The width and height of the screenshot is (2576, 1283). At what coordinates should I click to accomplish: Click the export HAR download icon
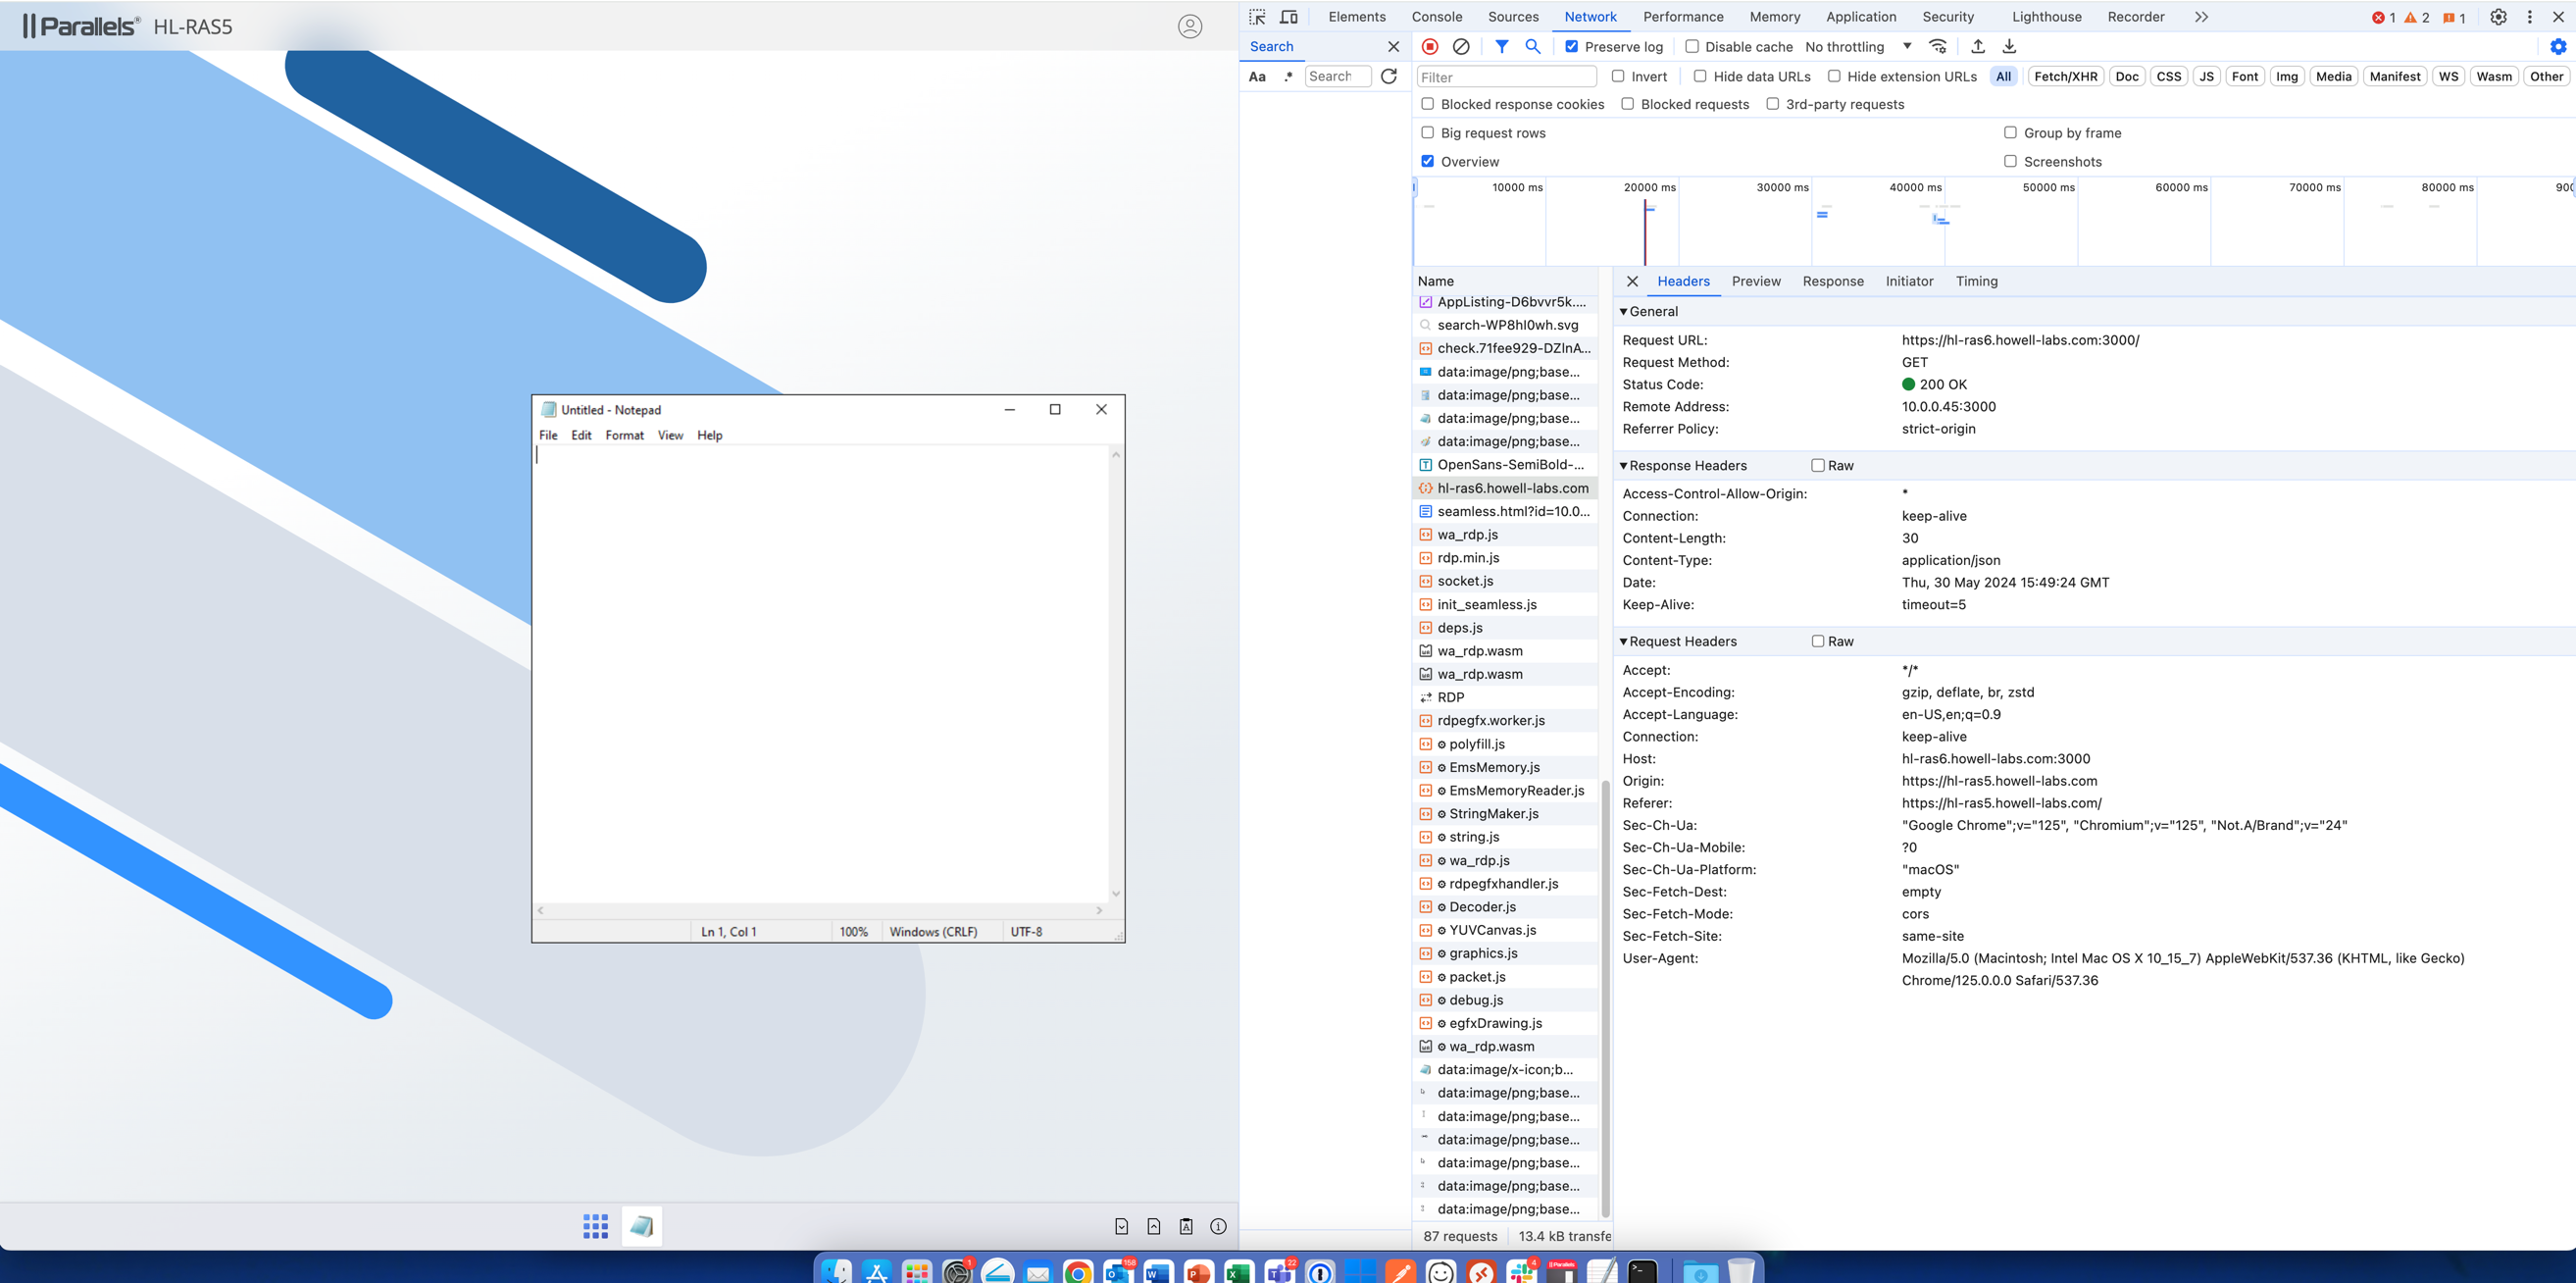click(x=2009, y=47)
